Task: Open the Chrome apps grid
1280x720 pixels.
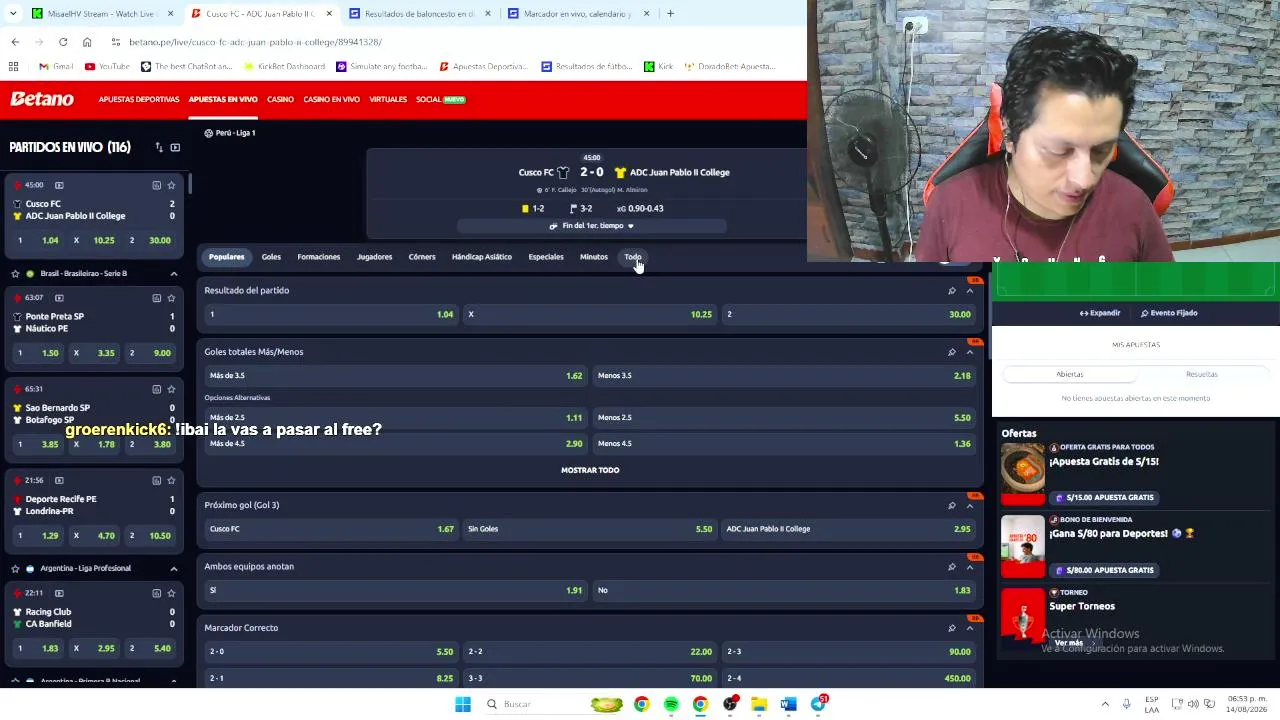Action: pyautogui.click(x=14, y=67)
